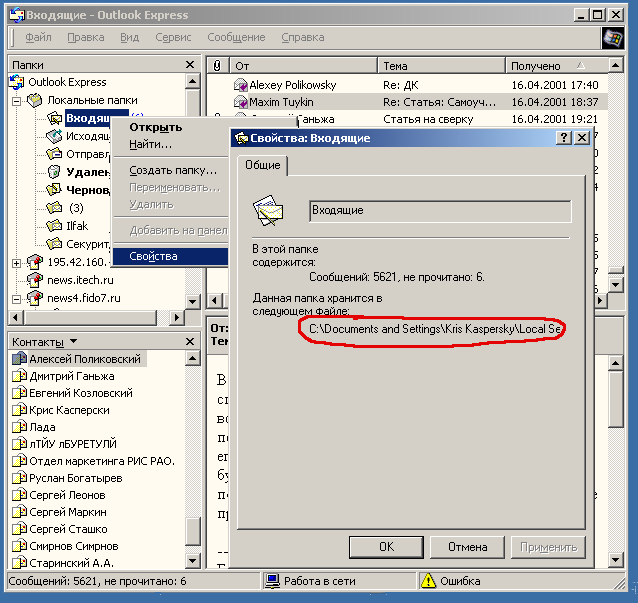Click the file path starting C:\Documents and Settings
Viewport: 638px width, 603px height.
coord(435,329)
